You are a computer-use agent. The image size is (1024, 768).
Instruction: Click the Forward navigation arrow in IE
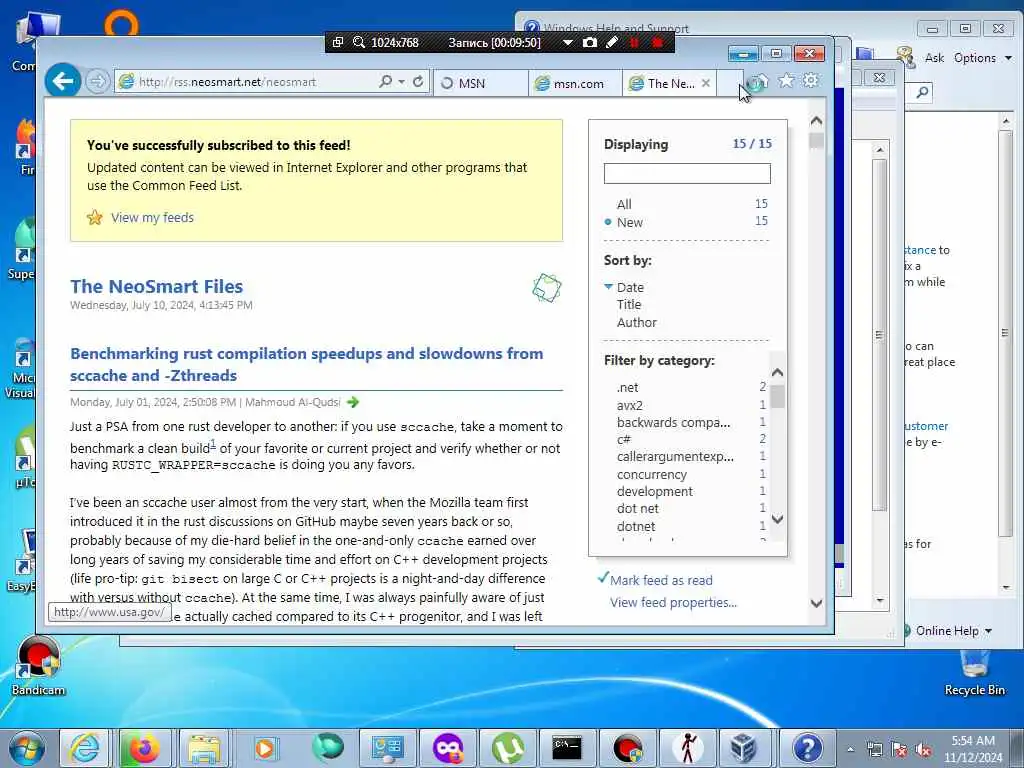coord(97,82)
